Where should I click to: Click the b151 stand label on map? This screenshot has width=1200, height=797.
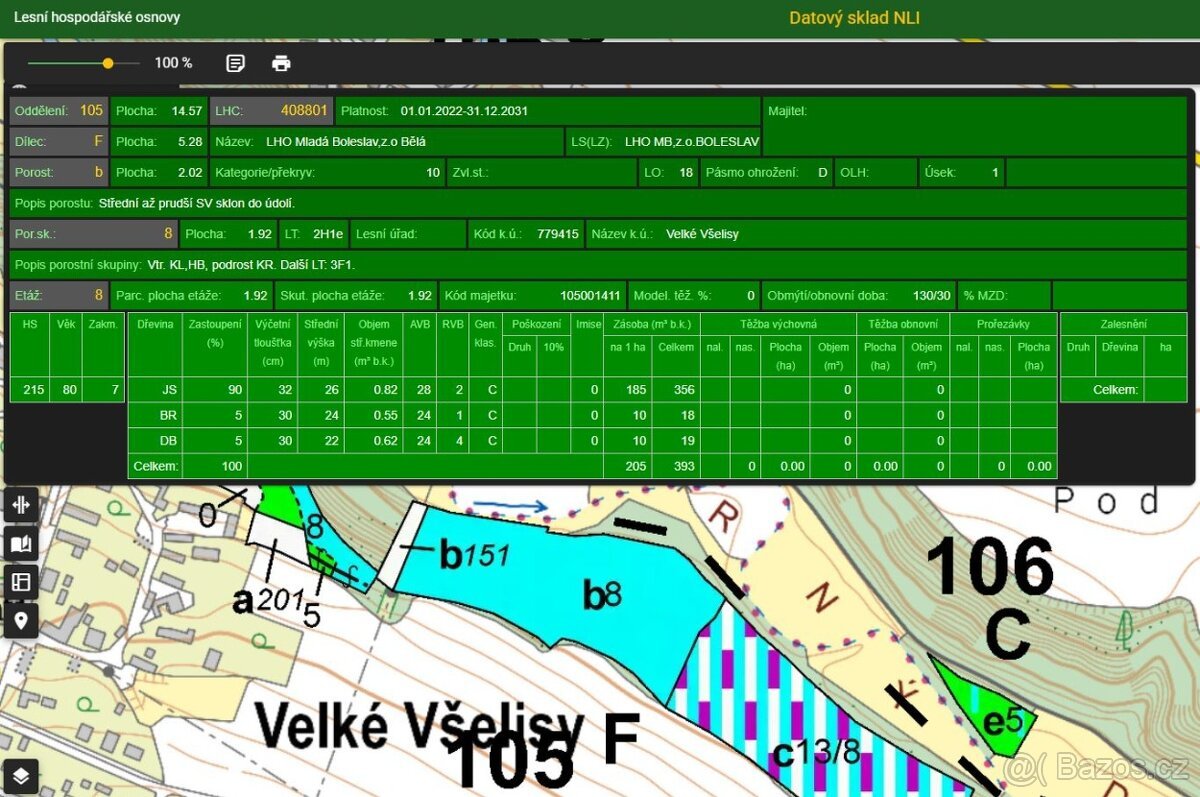pyautogui.click(x=476, y=555)
